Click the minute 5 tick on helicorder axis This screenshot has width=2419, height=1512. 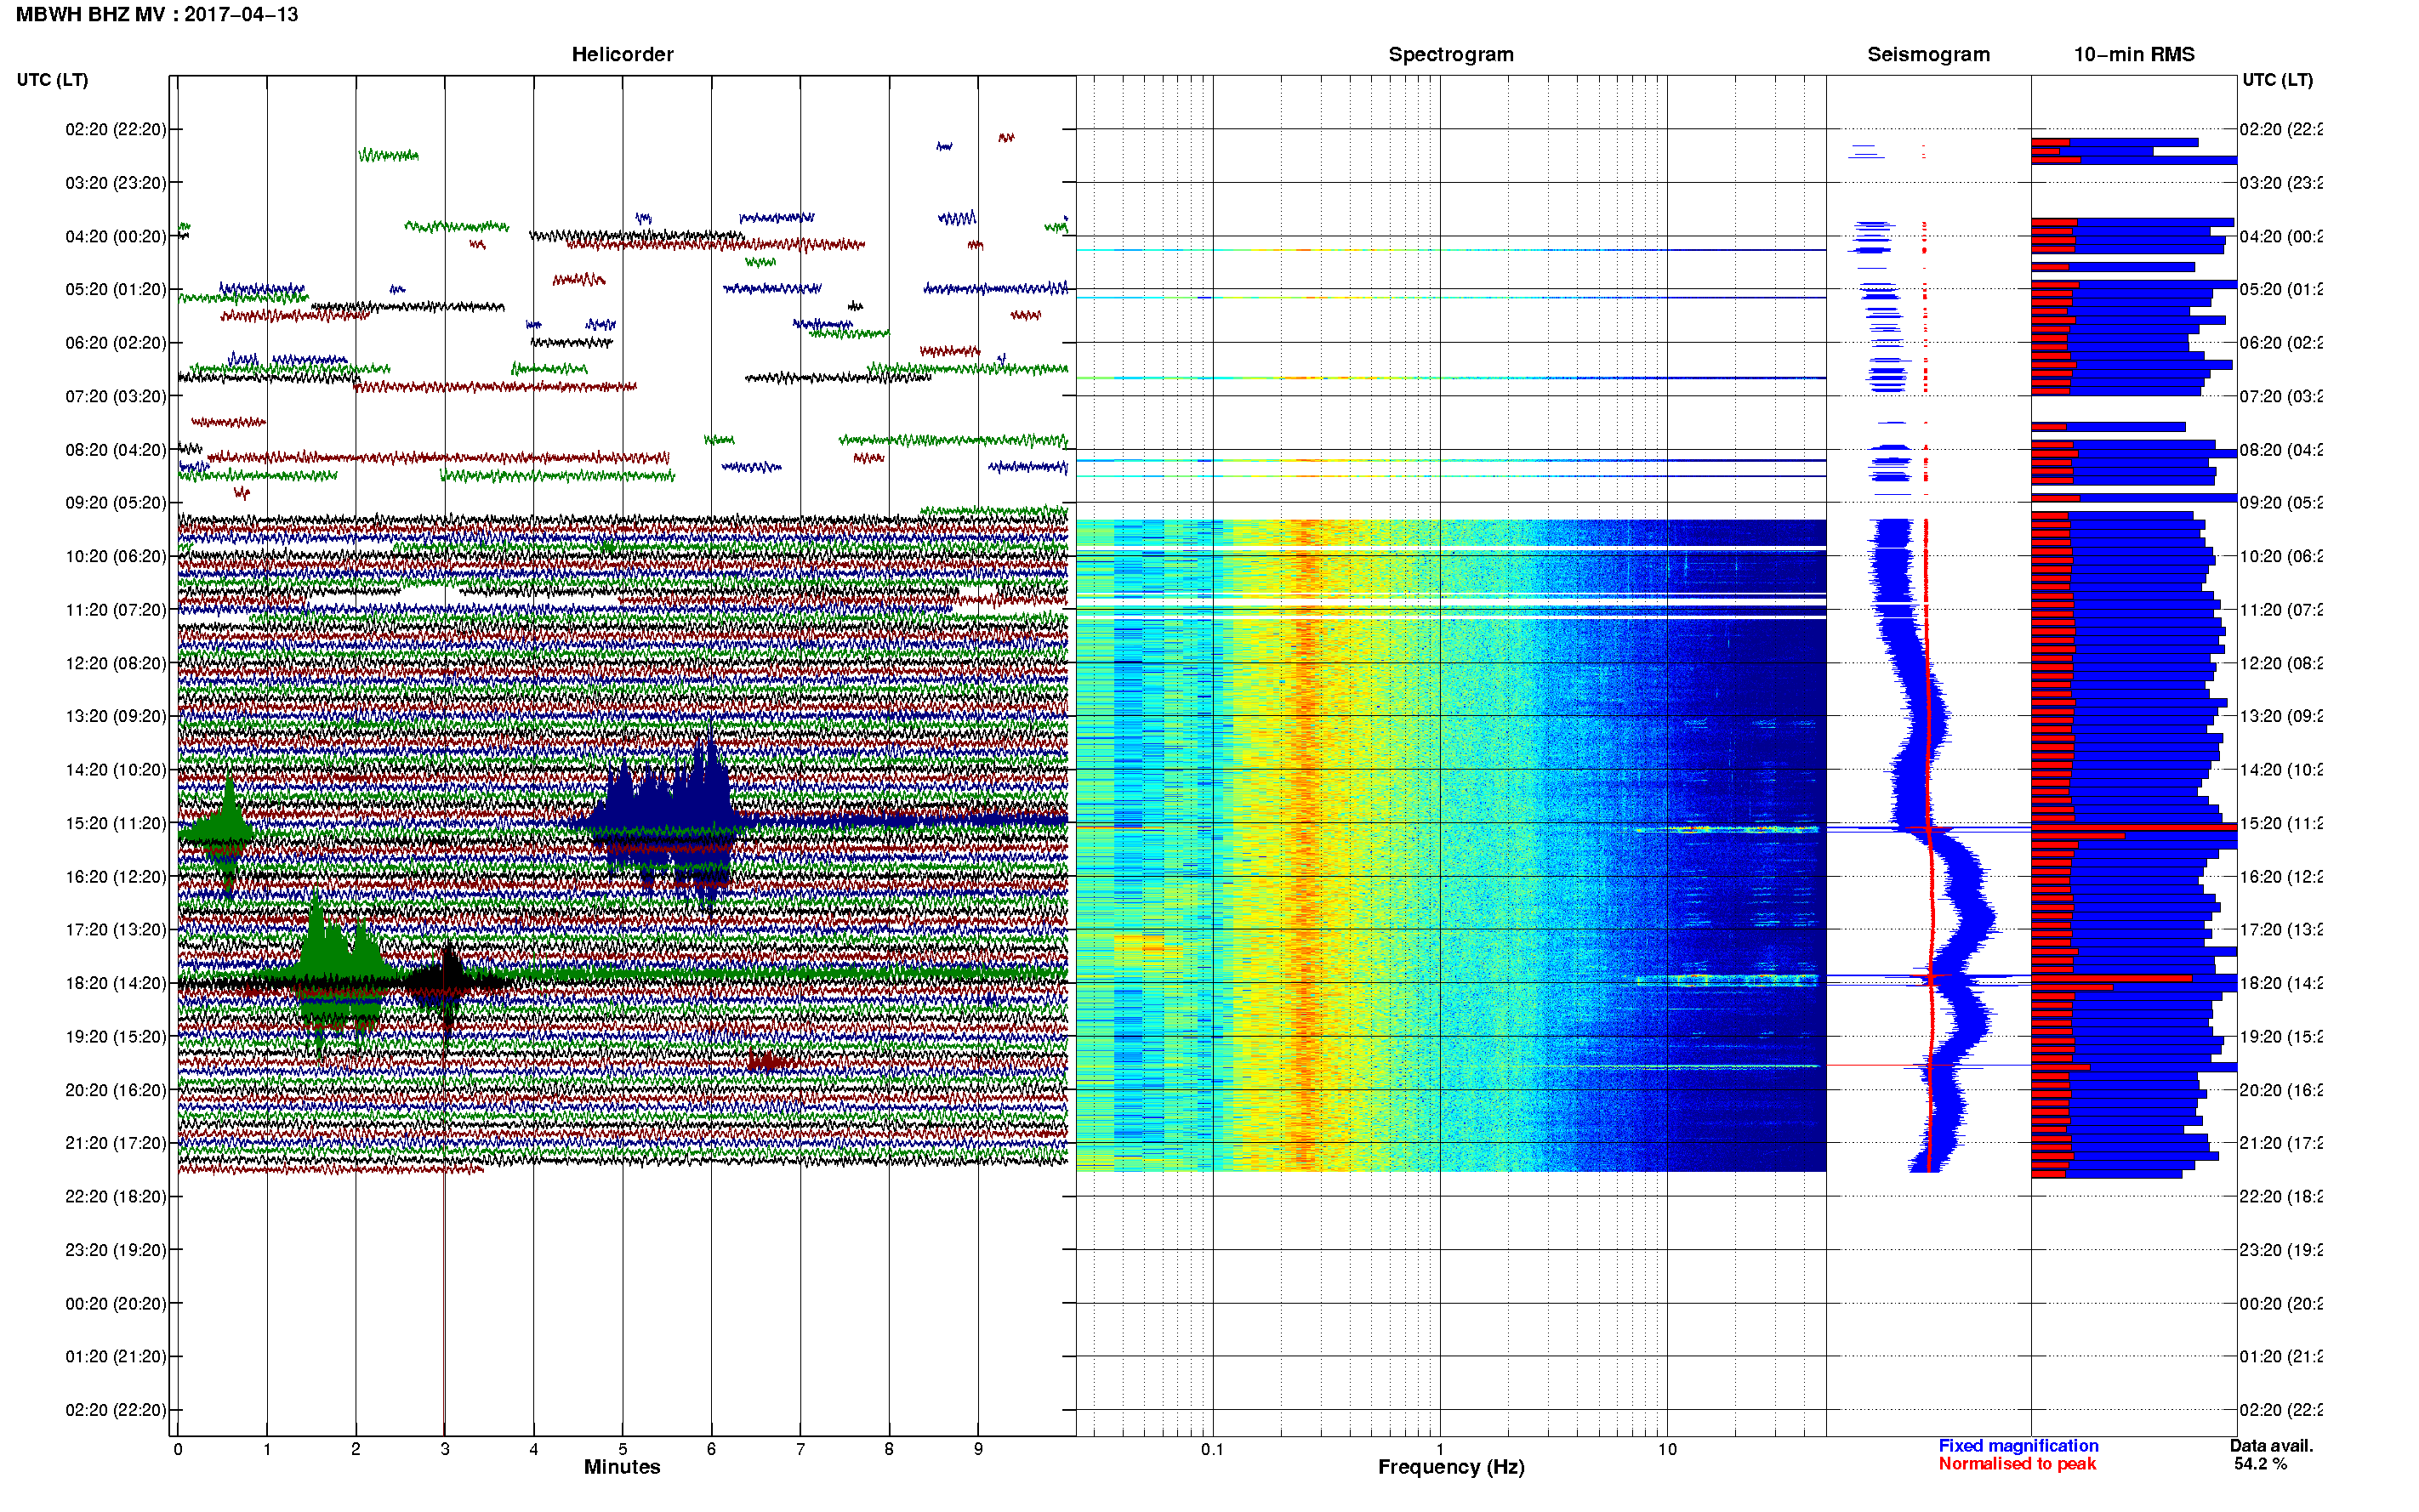[x=622, y=1449]
